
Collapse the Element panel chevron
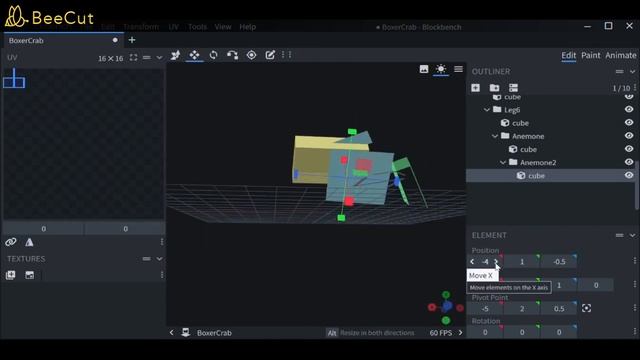[x=632, y=235]
